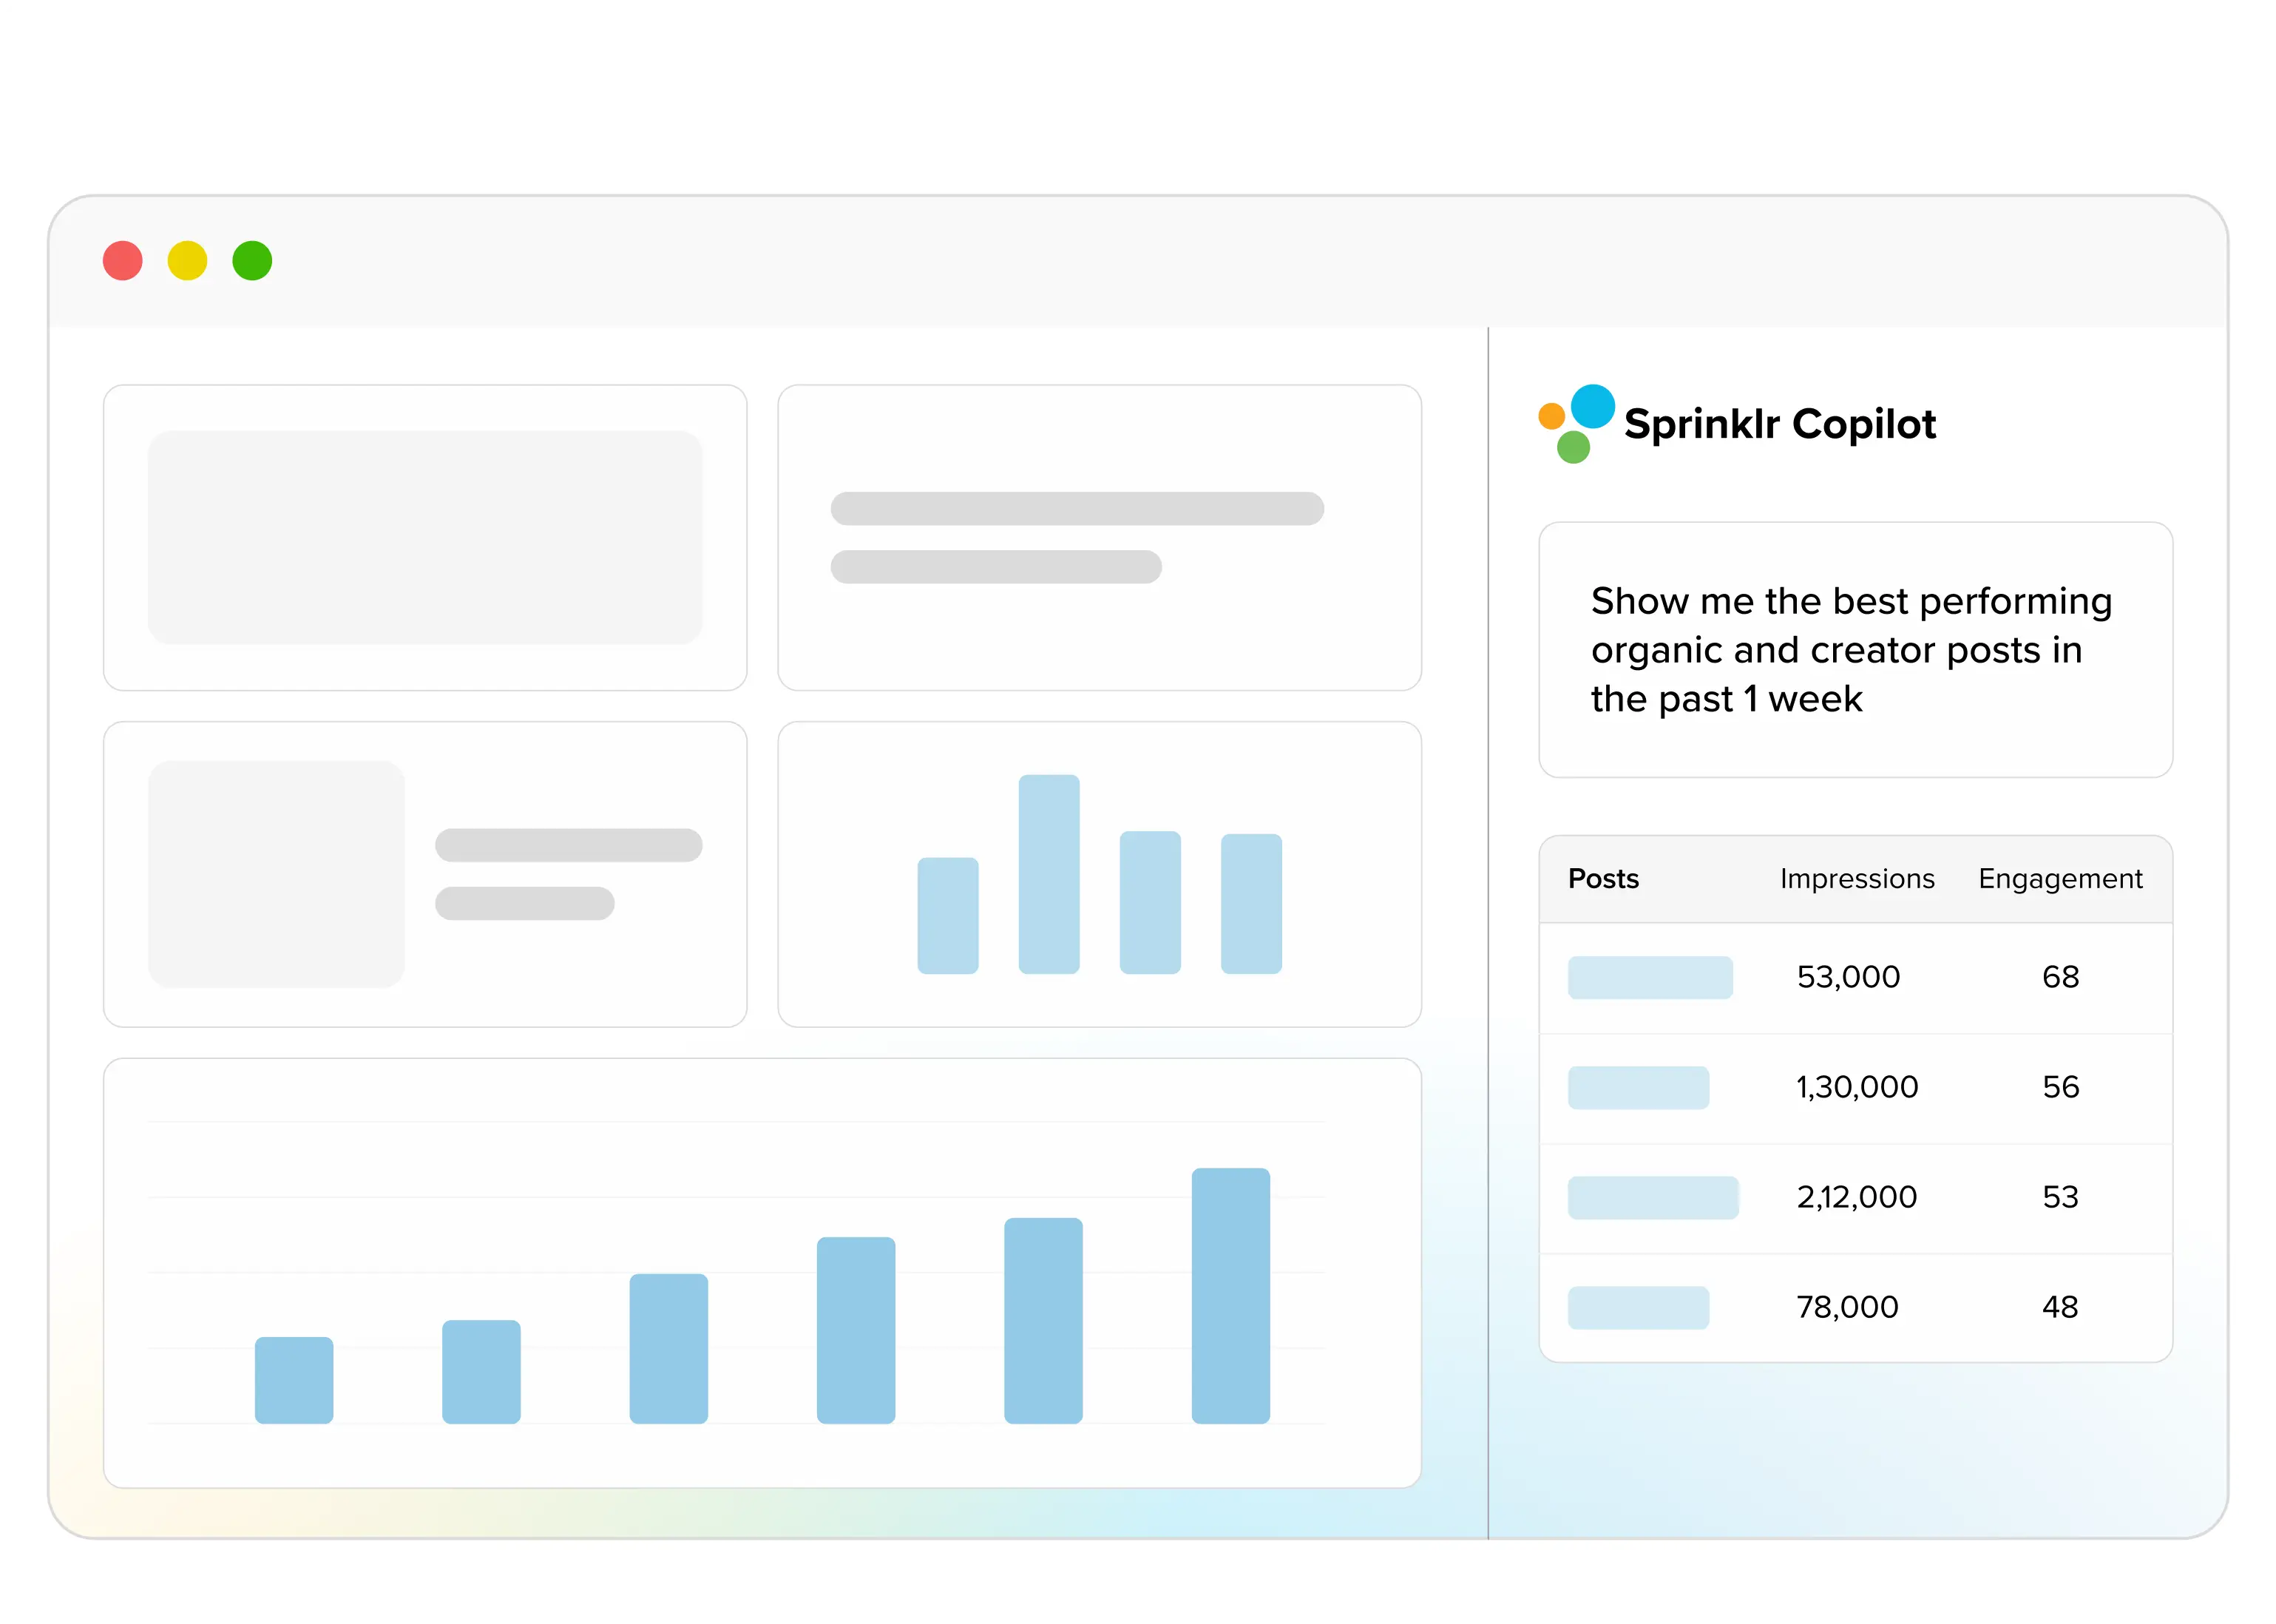
Task: Select the Posts column header
Action: click(1603, 879)
